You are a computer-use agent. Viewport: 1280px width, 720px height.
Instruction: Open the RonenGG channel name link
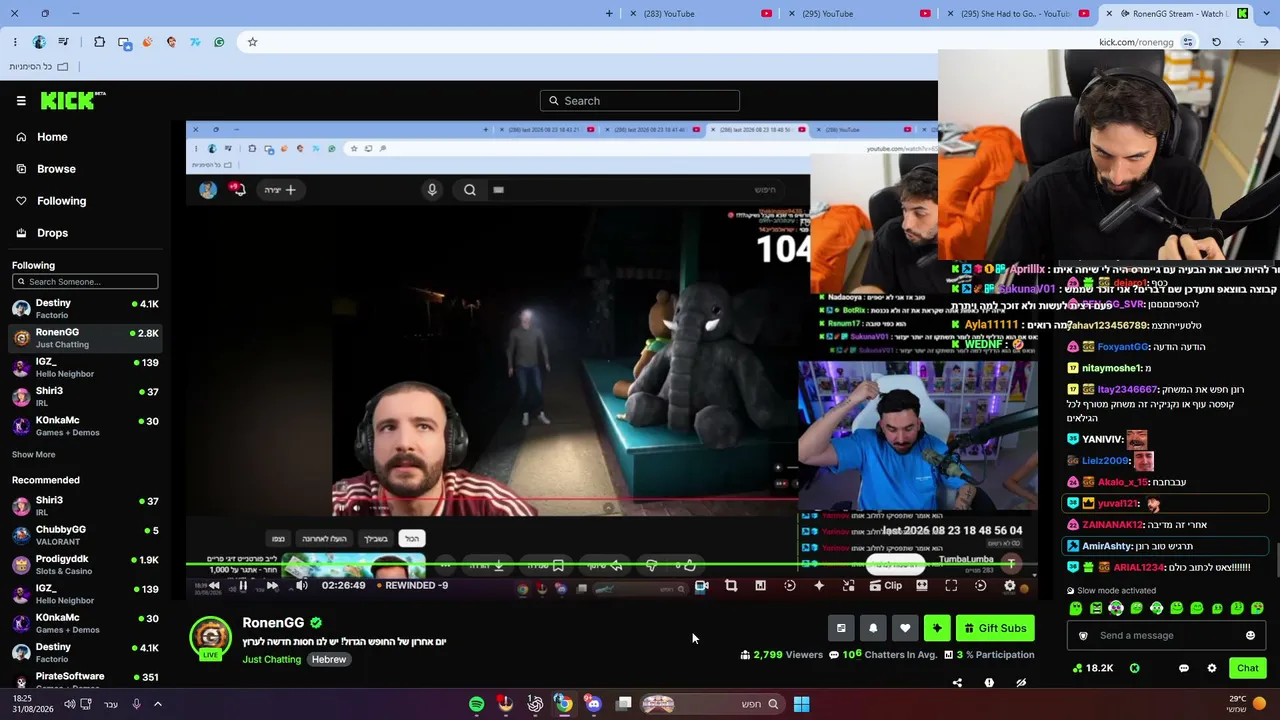(x=273, y=623)
